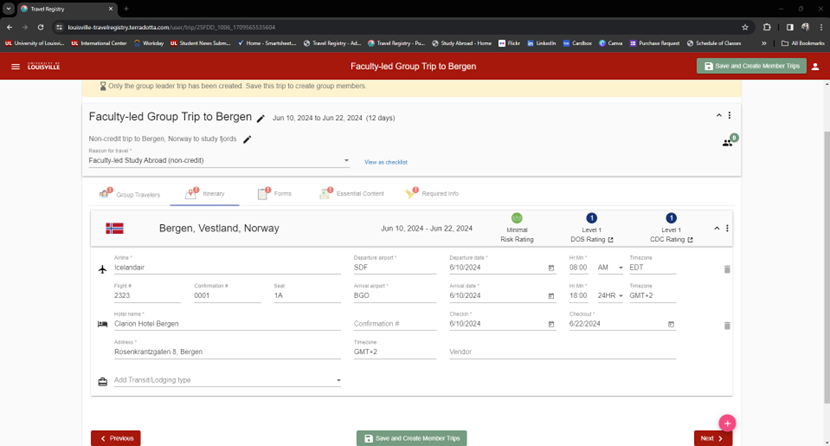
Task: Click the Flight number field
Action: tap(147, 296)
